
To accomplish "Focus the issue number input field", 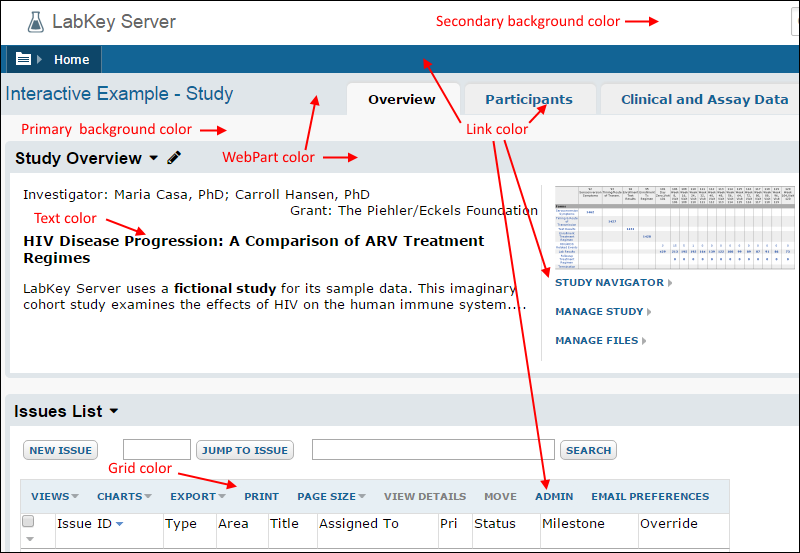I will (x=157, y=450).
